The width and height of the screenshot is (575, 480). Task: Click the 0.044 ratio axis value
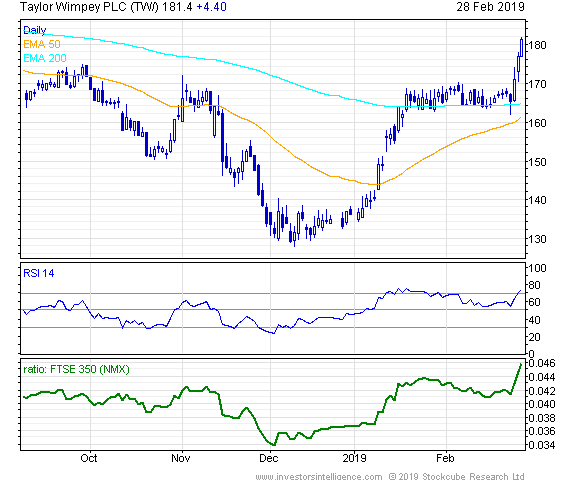(x=542, y=377)
